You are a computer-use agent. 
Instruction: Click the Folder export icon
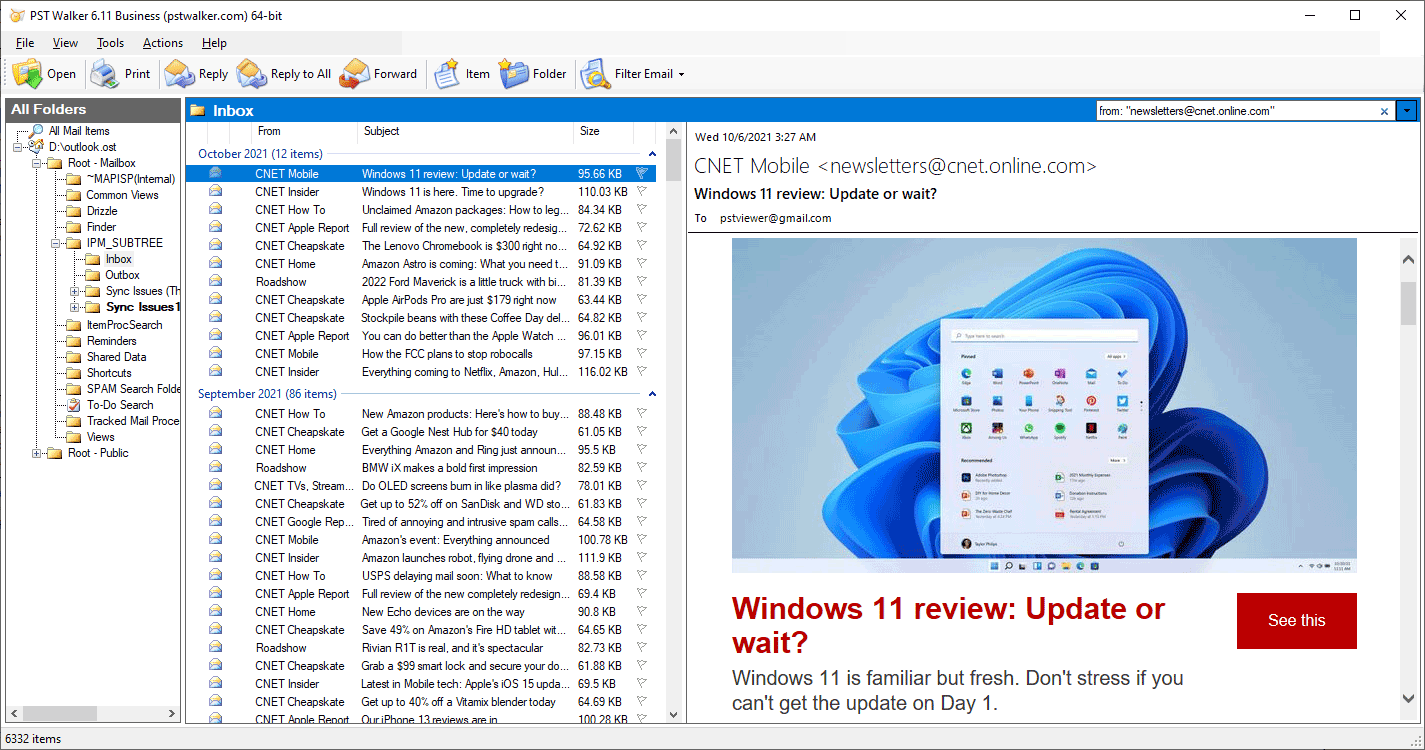click(514, 74)
